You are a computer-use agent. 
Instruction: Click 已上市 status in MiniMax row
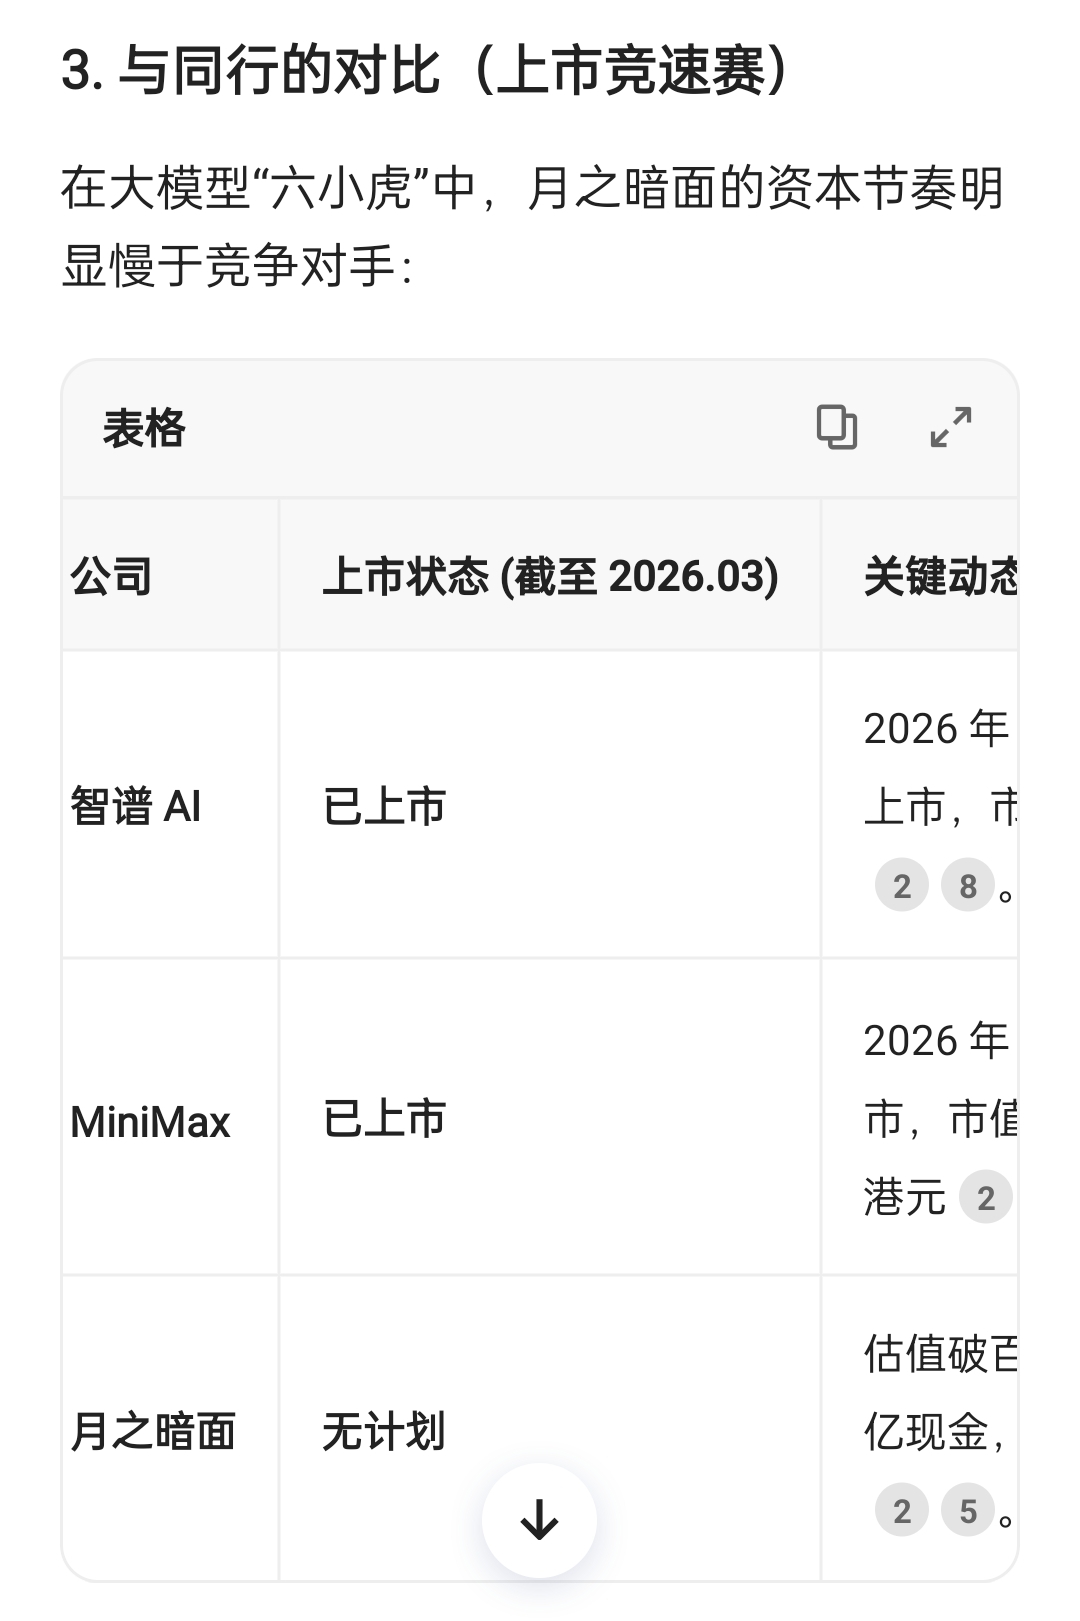coord(384,1119)
